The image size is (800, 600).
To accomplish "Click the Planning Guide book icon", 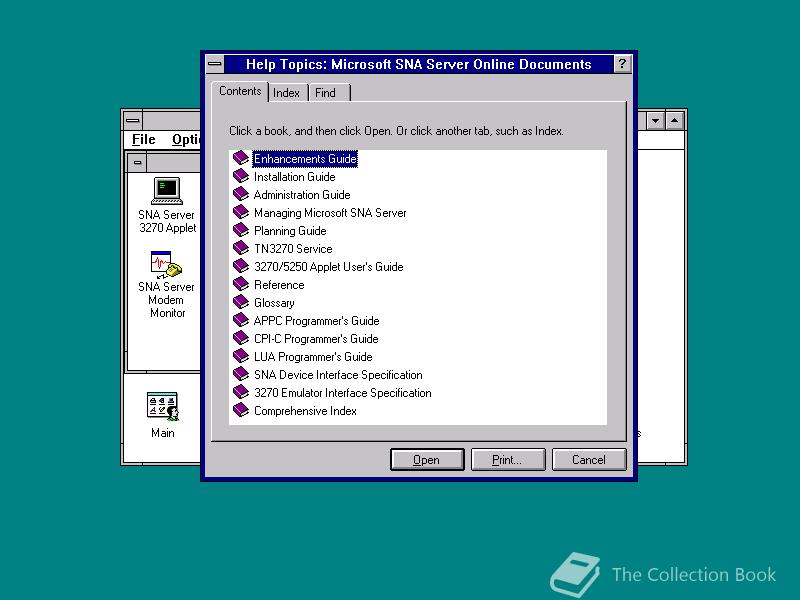I will [241, 230].
